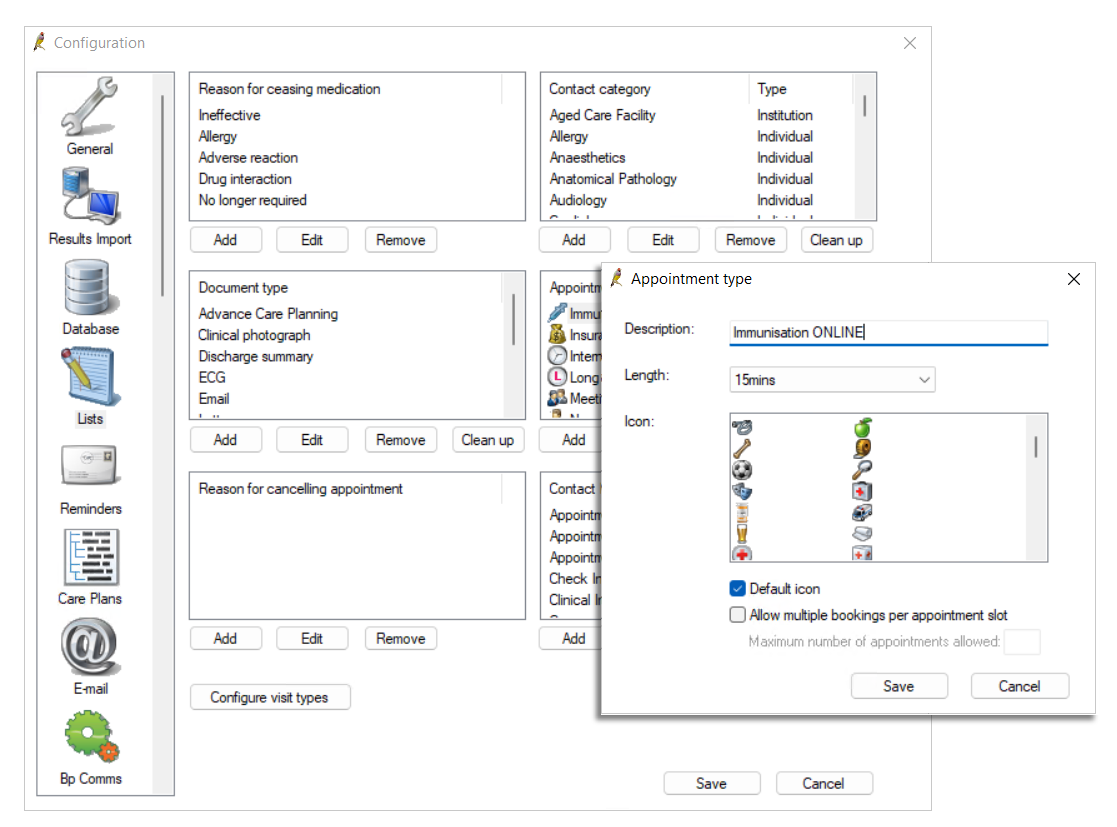Cancel the Appointment type dialog
The width and height of the screenshot is (1117, 827).
pos(1019,686)
